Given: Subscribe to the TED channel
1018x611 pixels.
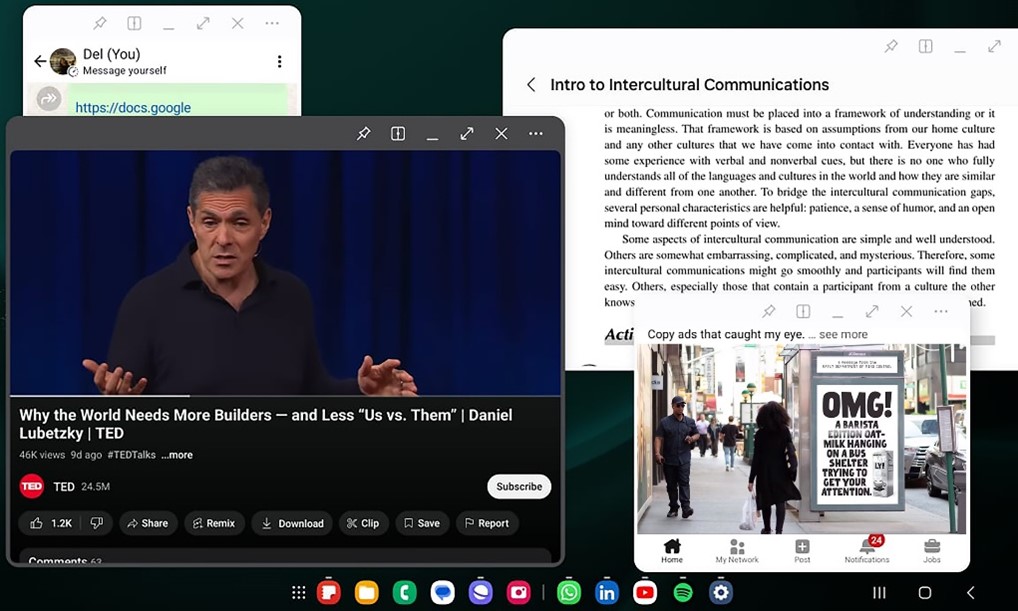Looking at the screenshot, I should coord(519,486).
